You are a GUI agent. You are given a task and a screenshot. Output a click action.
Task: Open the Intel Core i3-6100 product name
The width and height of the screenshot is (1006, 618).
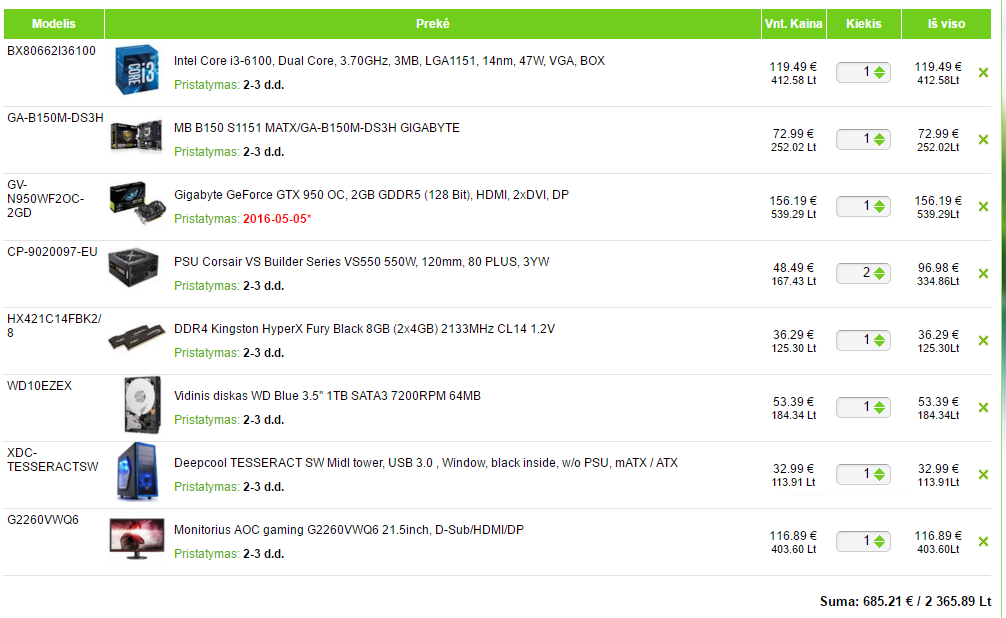click(x=389, y=61)
